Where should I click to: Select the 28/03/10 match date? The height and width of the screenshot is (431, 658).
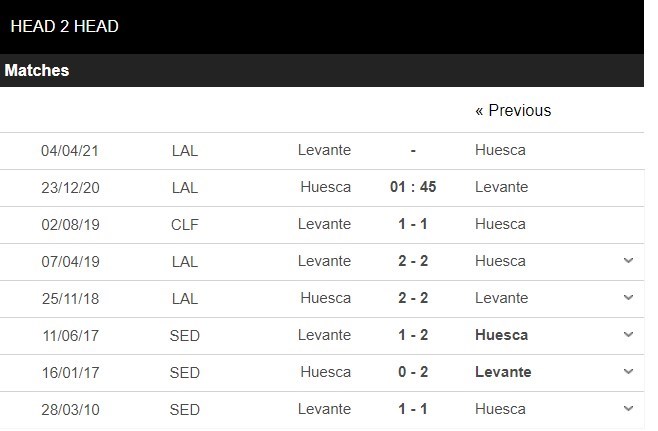tap(70, 409)
